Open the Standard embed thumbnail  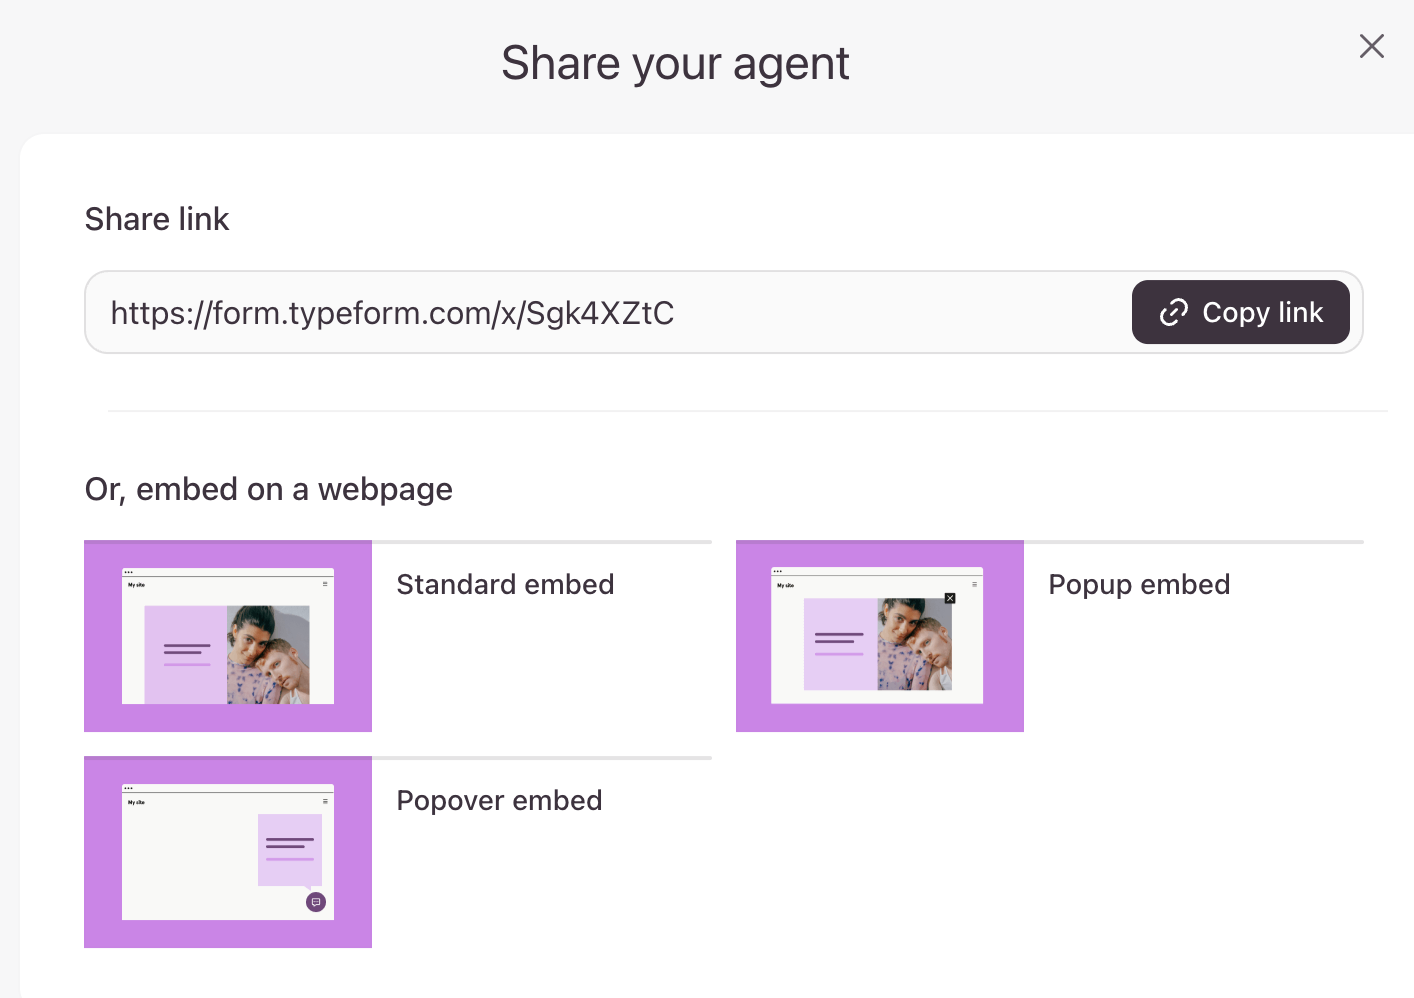228,636
